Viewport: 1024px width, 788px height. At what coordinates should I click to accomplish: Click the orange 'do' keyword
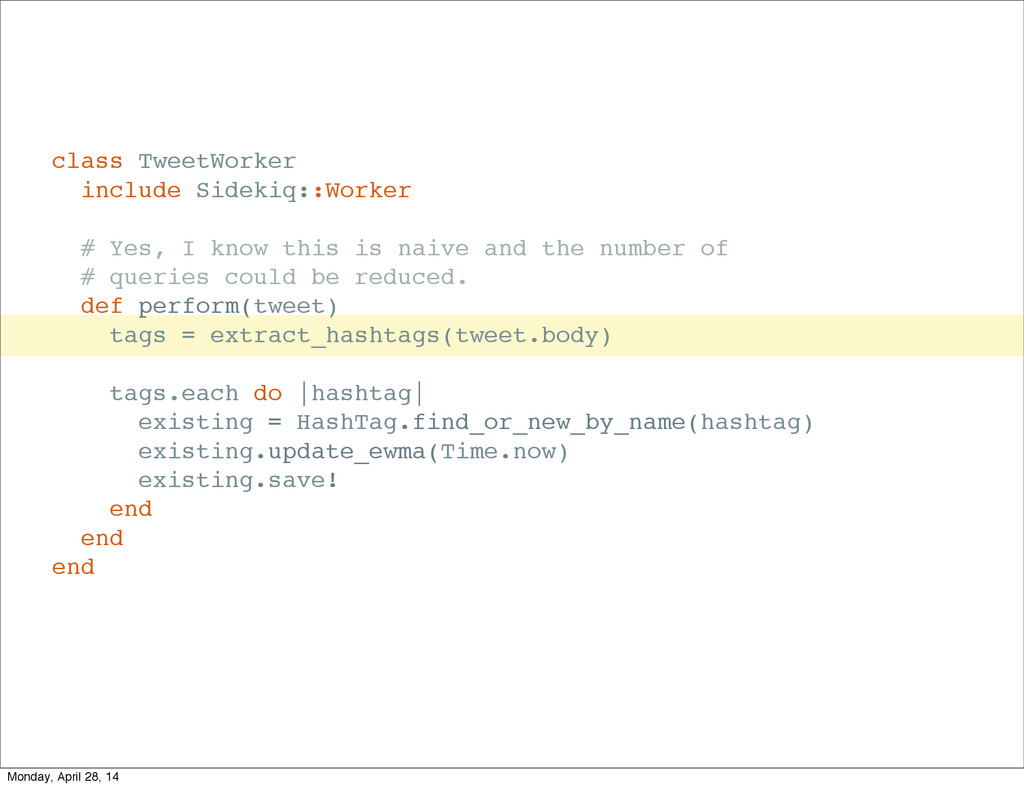tap(268, 393)
